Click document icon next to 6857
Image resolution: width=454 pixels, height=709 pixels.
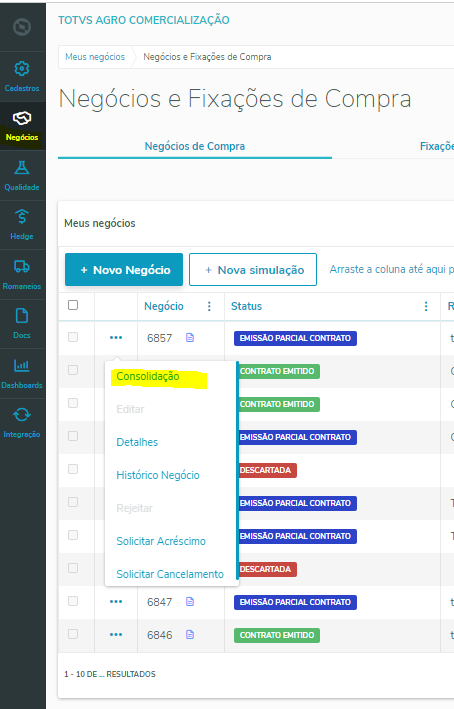(x=190, y=338)
